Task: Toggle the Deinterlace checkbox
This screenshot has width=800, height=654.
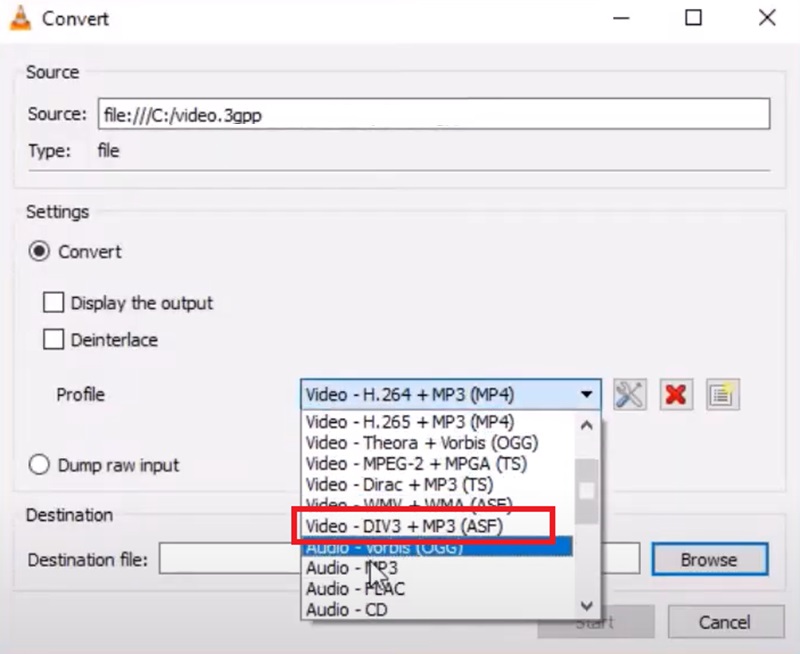Action: (x=54, y=339)
